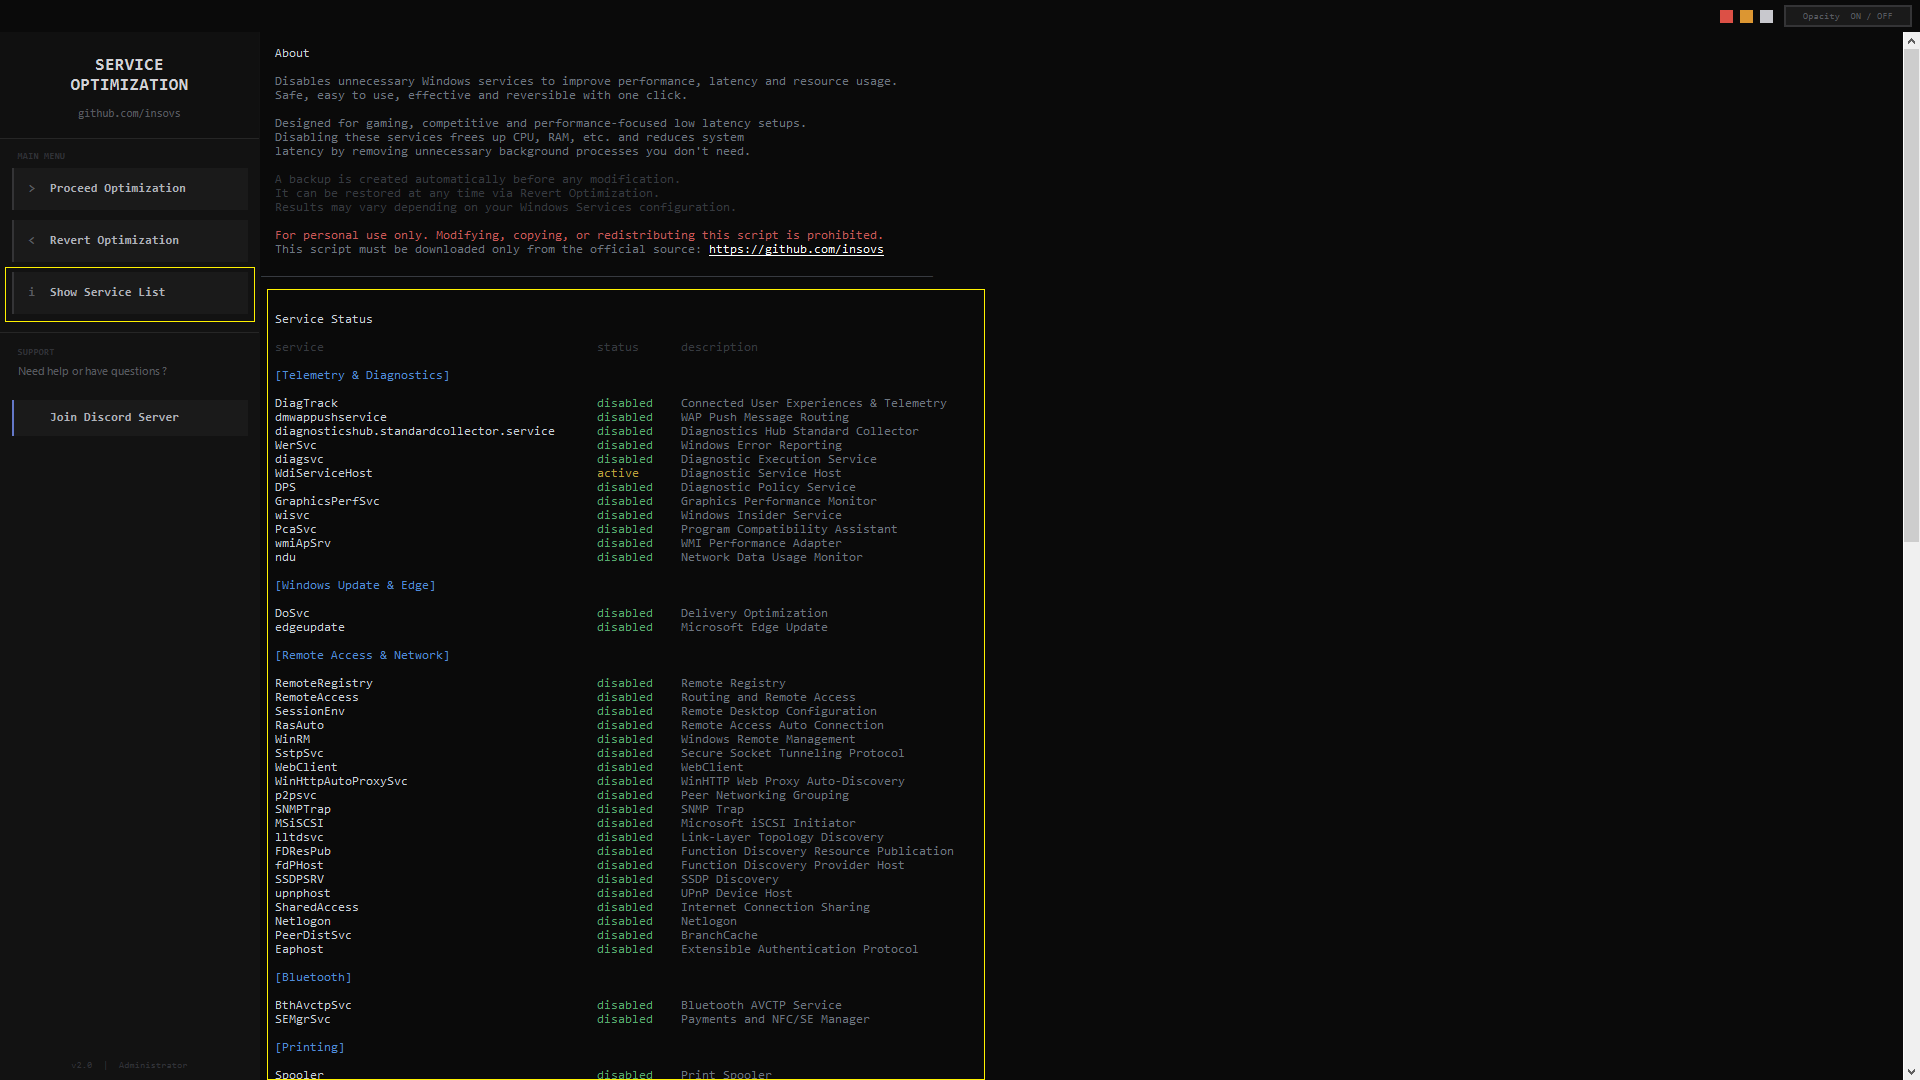The image size is (1920, 1080).
Task: Click the white square window control
Action: [1766, 17]
